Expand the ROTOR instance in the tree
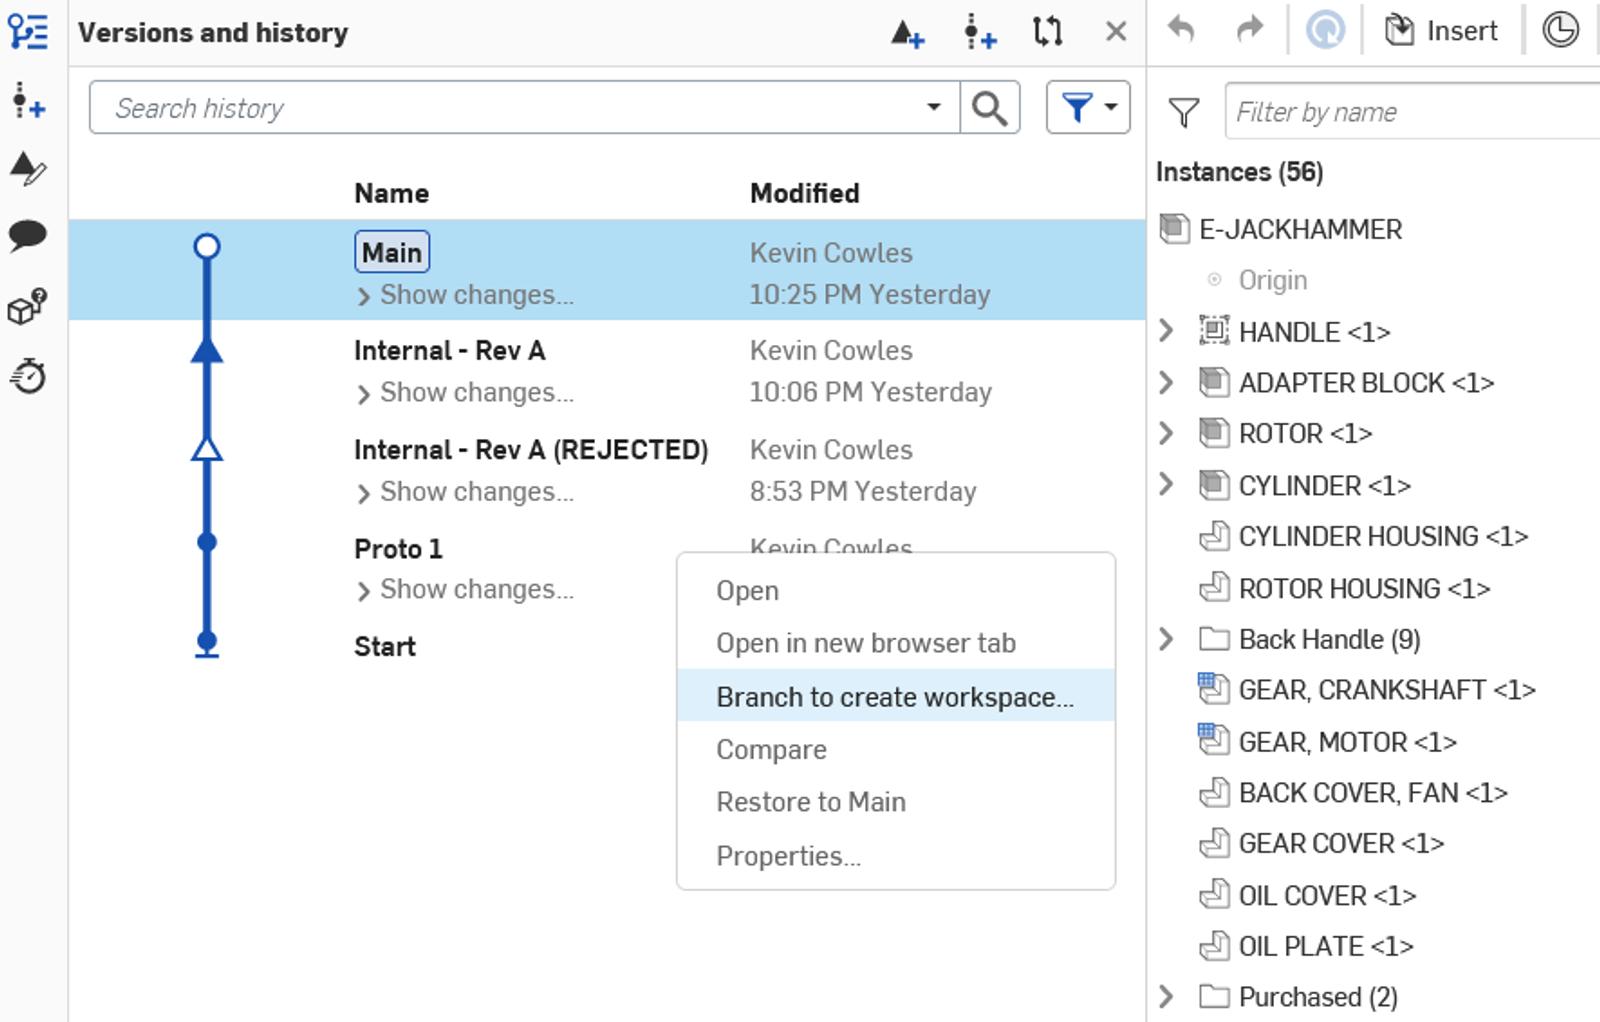1600x1022 pixels. click(1167, 433)
